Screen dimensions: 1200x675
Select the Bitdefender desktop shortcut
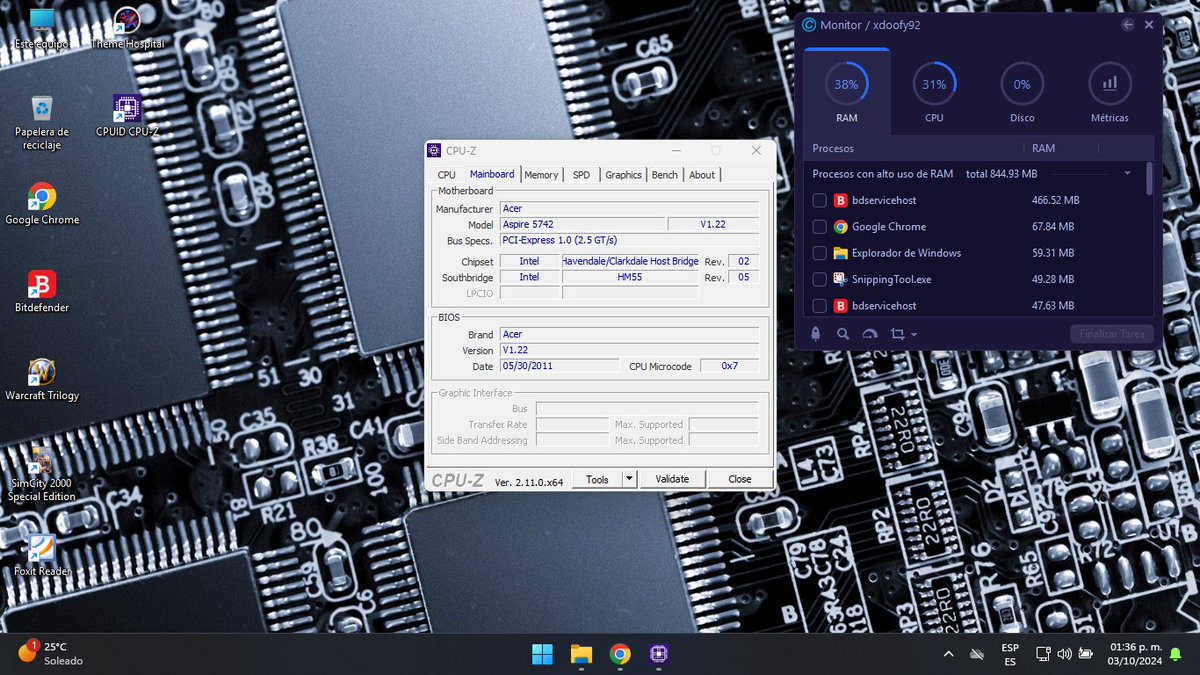coord(42,291)
